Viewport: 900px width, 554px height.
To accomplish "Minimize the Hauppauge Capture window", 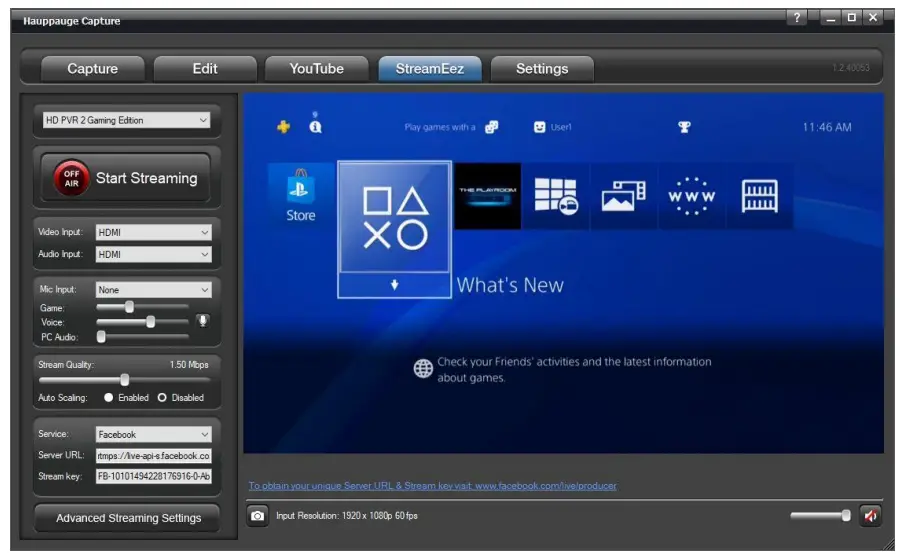I will tap(831, 18).
